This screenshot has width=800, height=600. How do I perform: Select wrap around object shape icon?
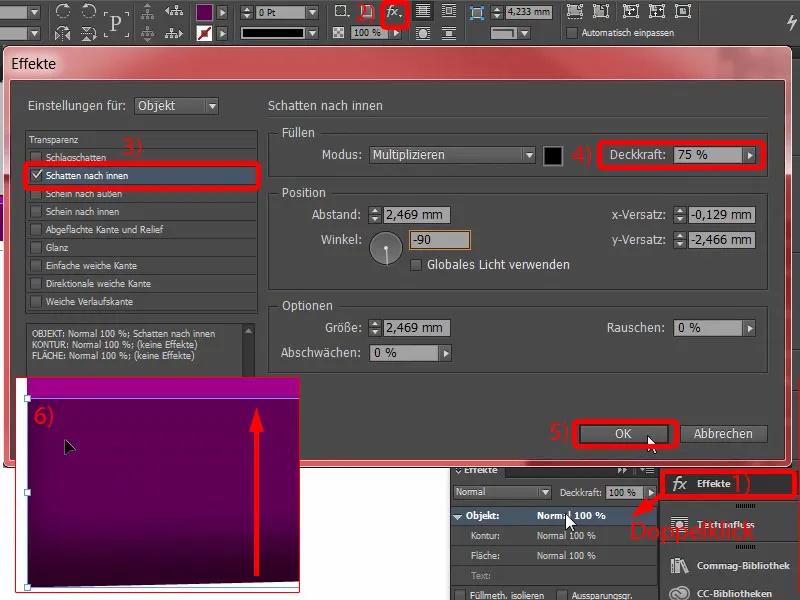tap(422, 34)
